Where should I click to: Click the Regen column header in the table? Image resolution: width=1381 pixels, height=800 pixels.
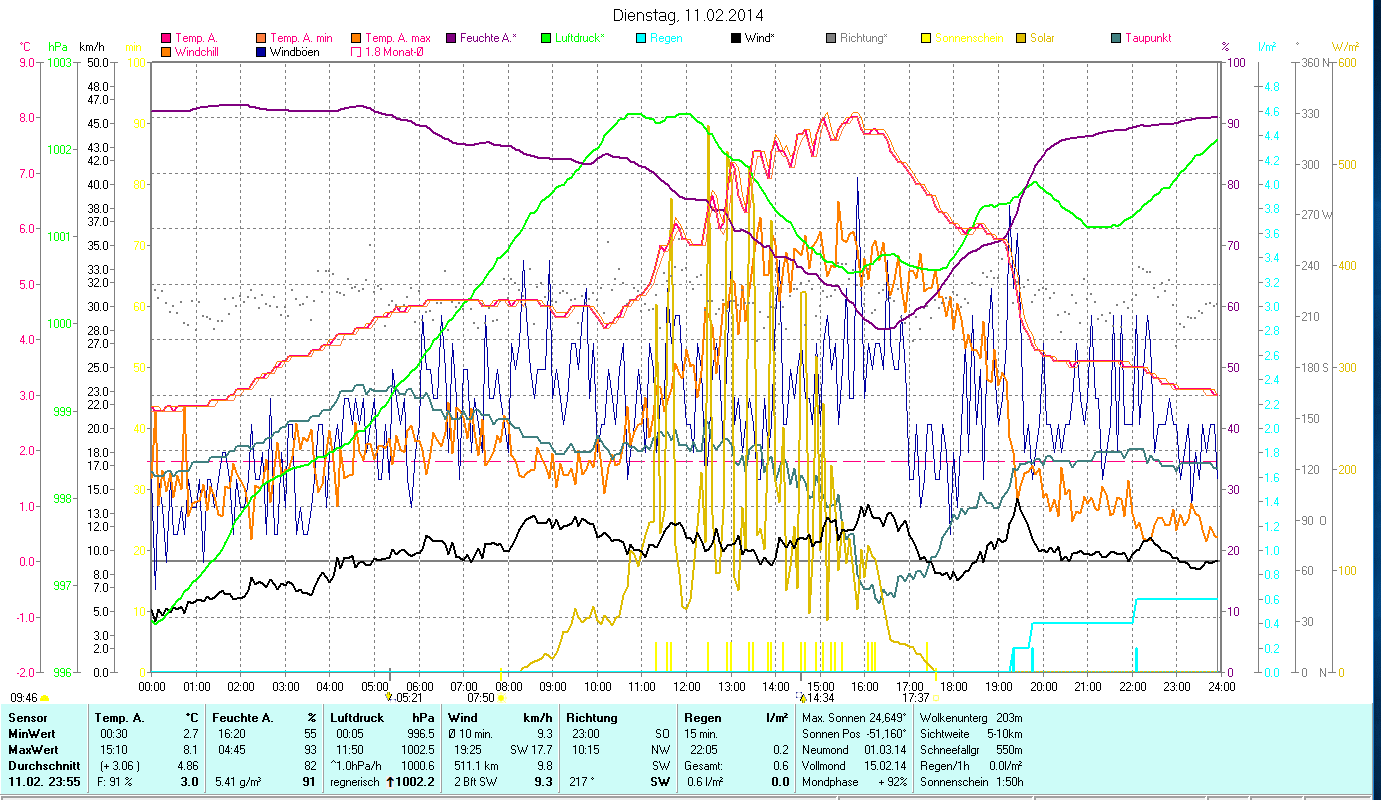pos(702,718)
